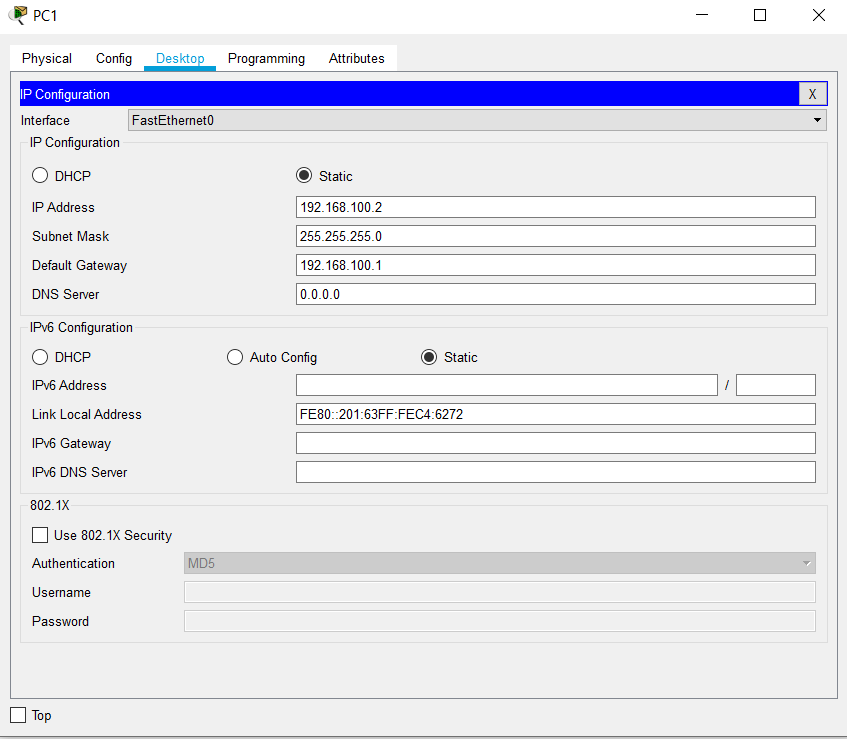The width and height of the screenshot is (847, 739).
Task: Close the IP Configuration panel
Action: [x=812, y=93]
